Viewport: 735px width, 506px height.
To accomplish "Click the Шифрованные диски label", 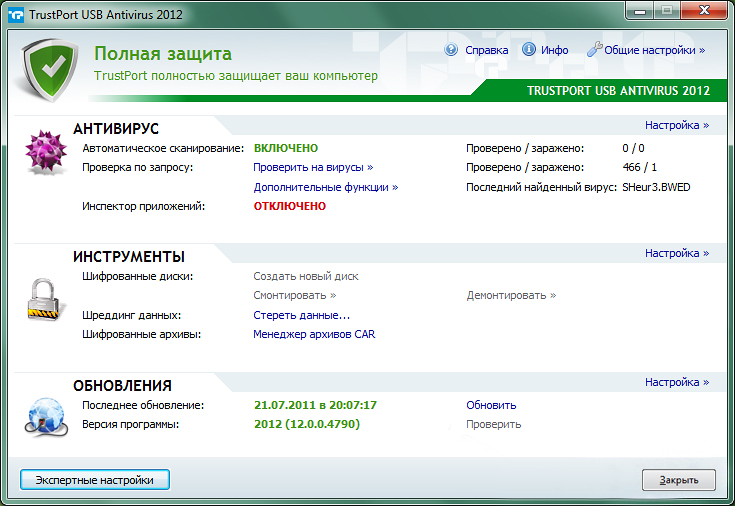I will 137,276.
